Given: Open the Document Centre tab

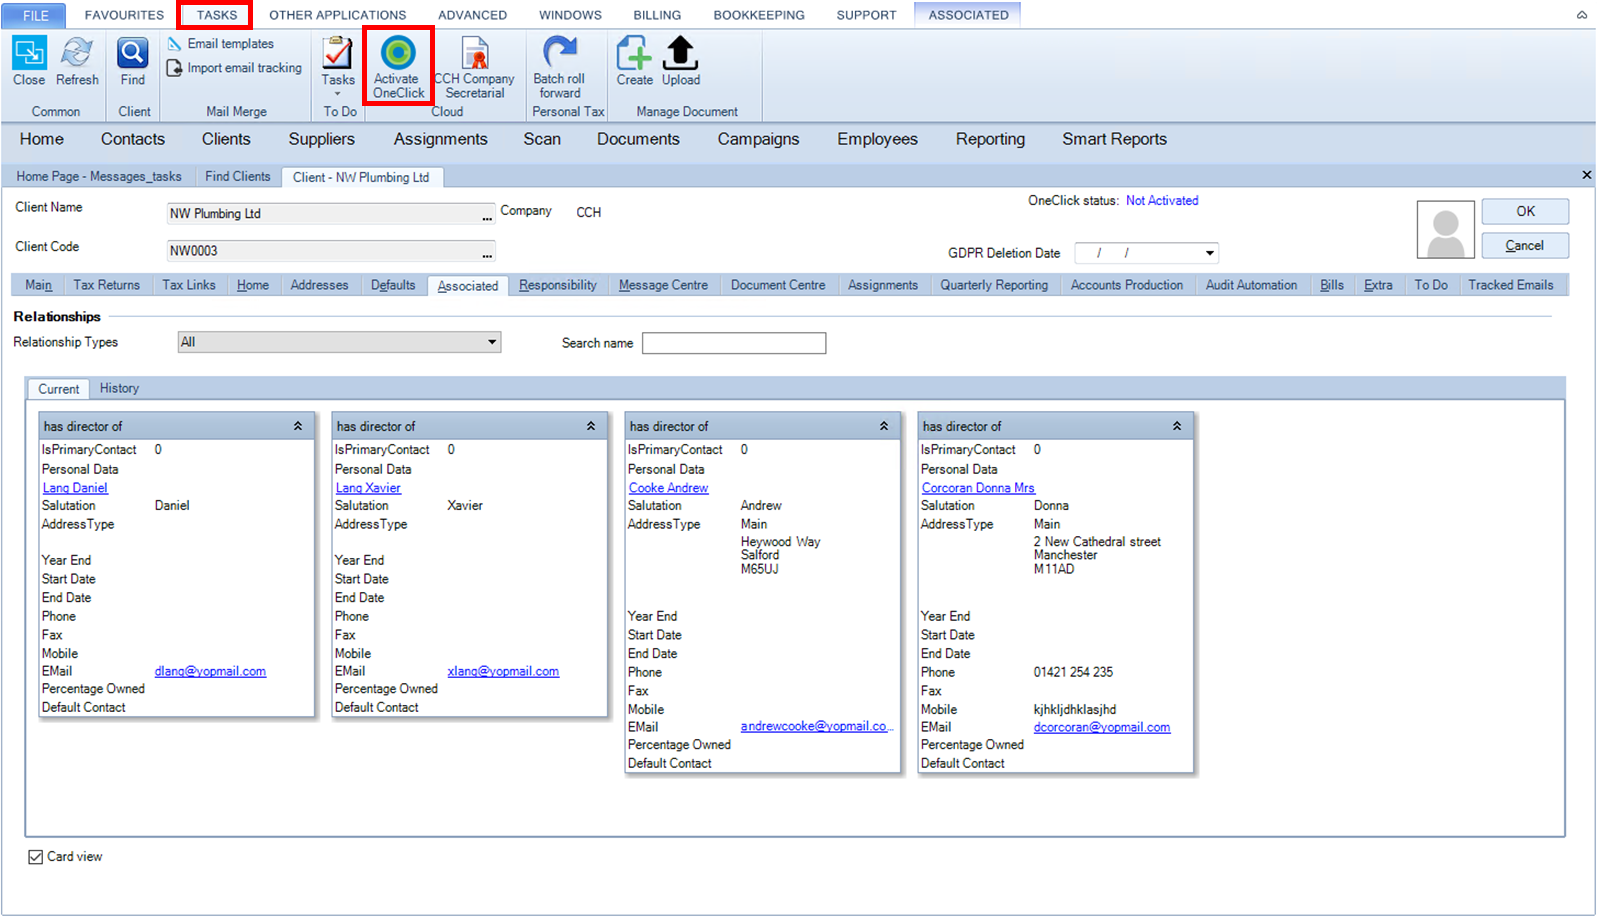Looking at the screenshot, I should [x=778, y=285].
